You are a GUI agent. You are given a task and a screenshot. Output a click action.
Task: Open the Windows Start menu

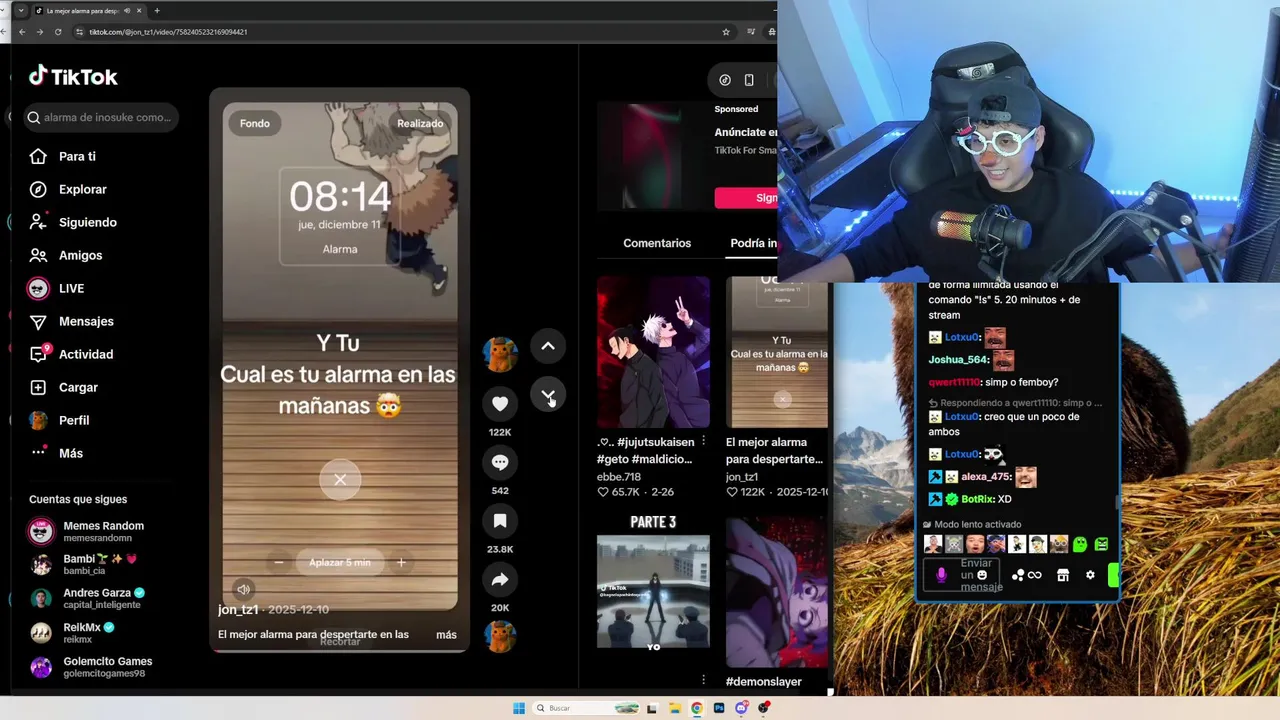[x=519, y=708]
